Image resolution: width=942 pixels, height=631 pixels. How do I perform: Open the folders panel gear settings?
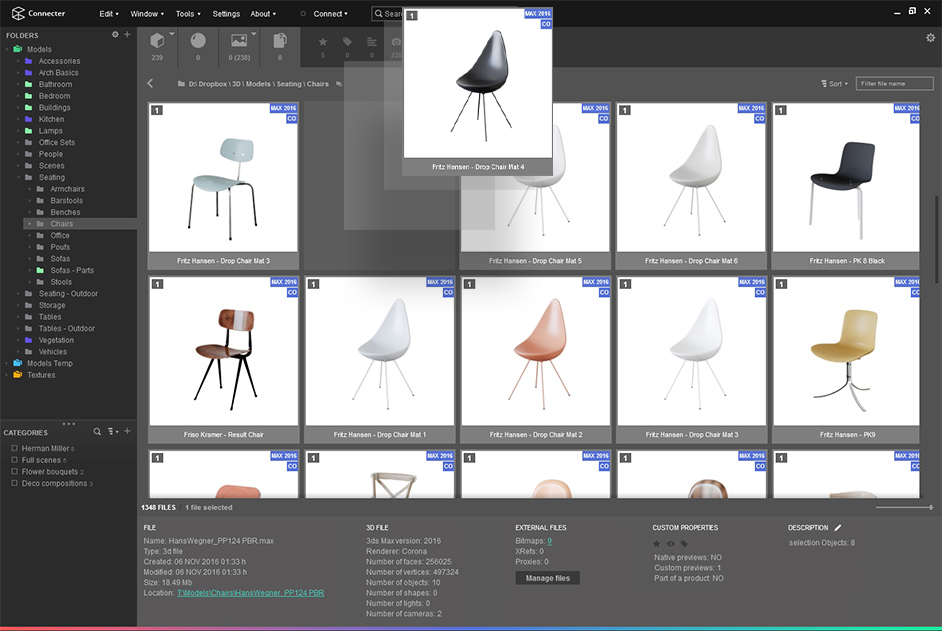tap(115, 35)
